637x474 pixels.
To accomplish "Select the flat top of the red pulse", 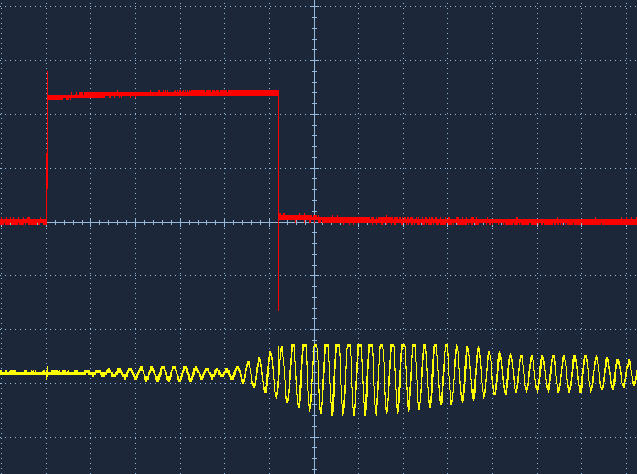I will (x=160, y=94).
